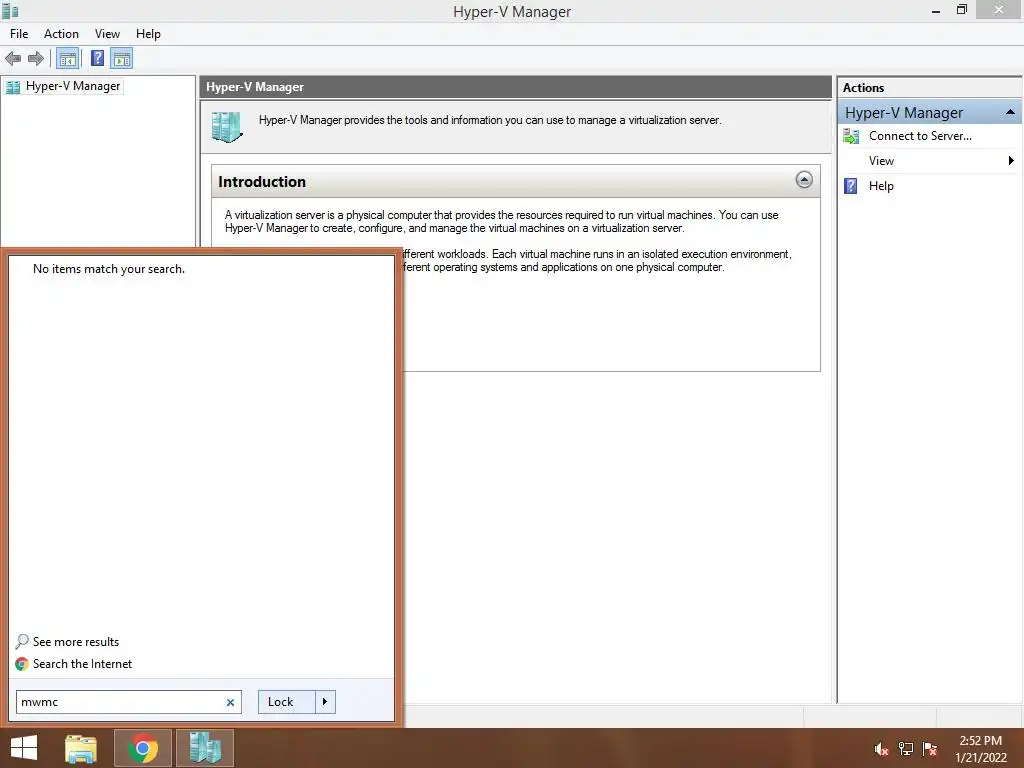Click the Hyper-V Manager title bar app icon
Image resolution: width=1024 pixels, height=768 pixels.
[10, 11]
